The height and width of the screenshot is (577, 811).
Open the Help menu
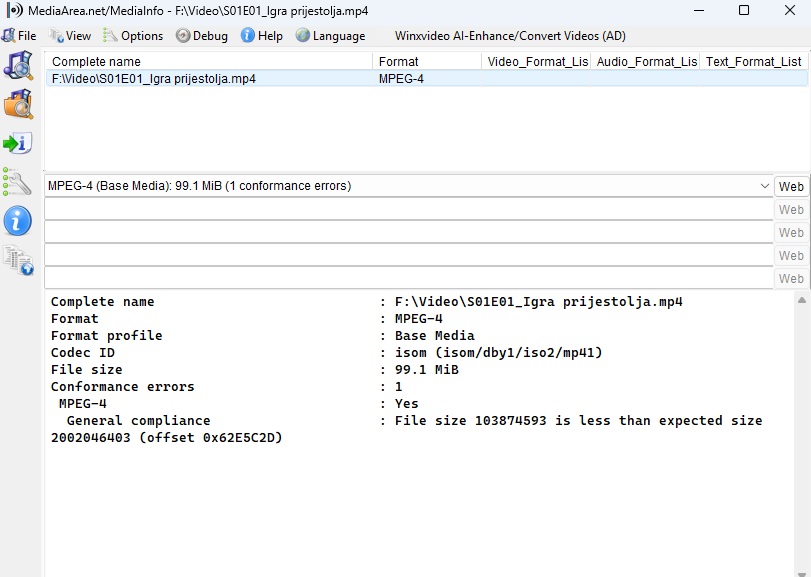[262, 35]
